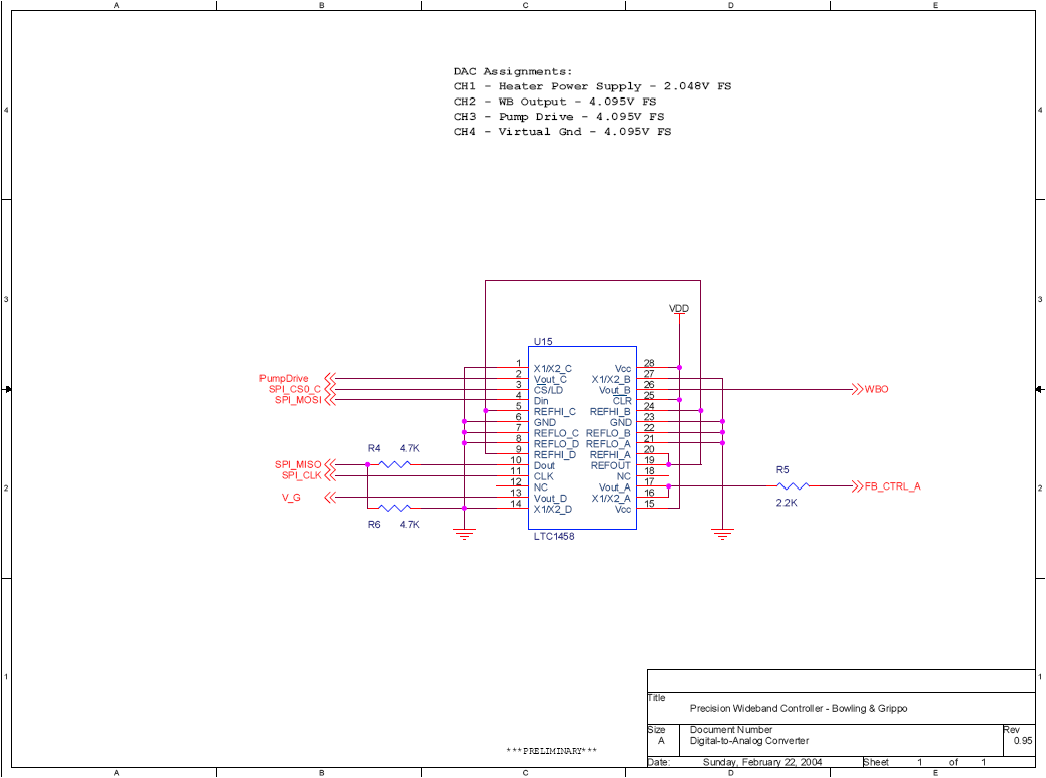The height and width of the screenshot is (778, 1046).
Task: Select the ground symbol below R6 net
Action: (464, 534)
